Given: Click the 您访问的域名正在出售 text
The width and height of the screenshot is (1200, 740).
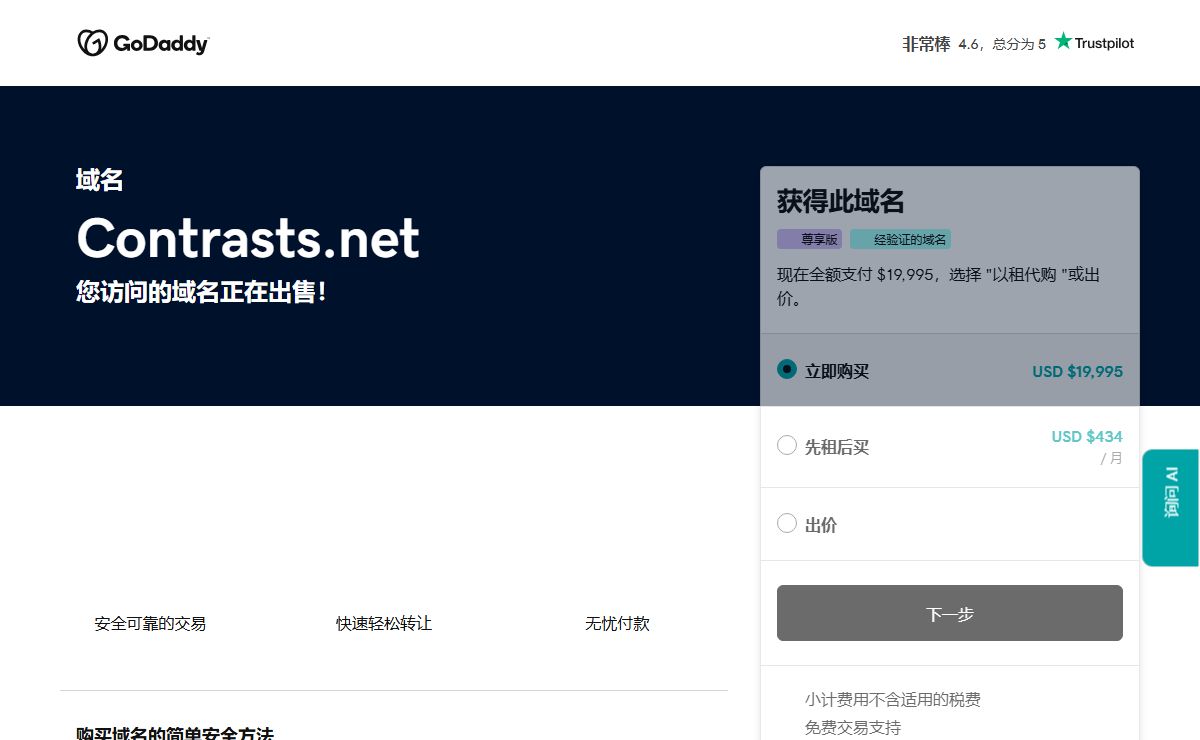Looking at the screenshot, I should pos(201,293).
